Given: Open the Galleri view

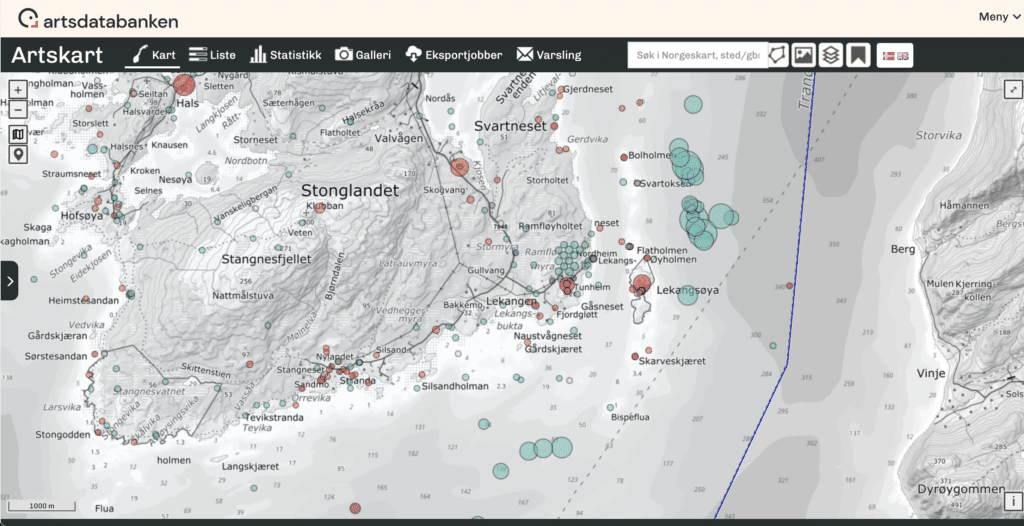Looking at the screenshot, I should [363, 55].
